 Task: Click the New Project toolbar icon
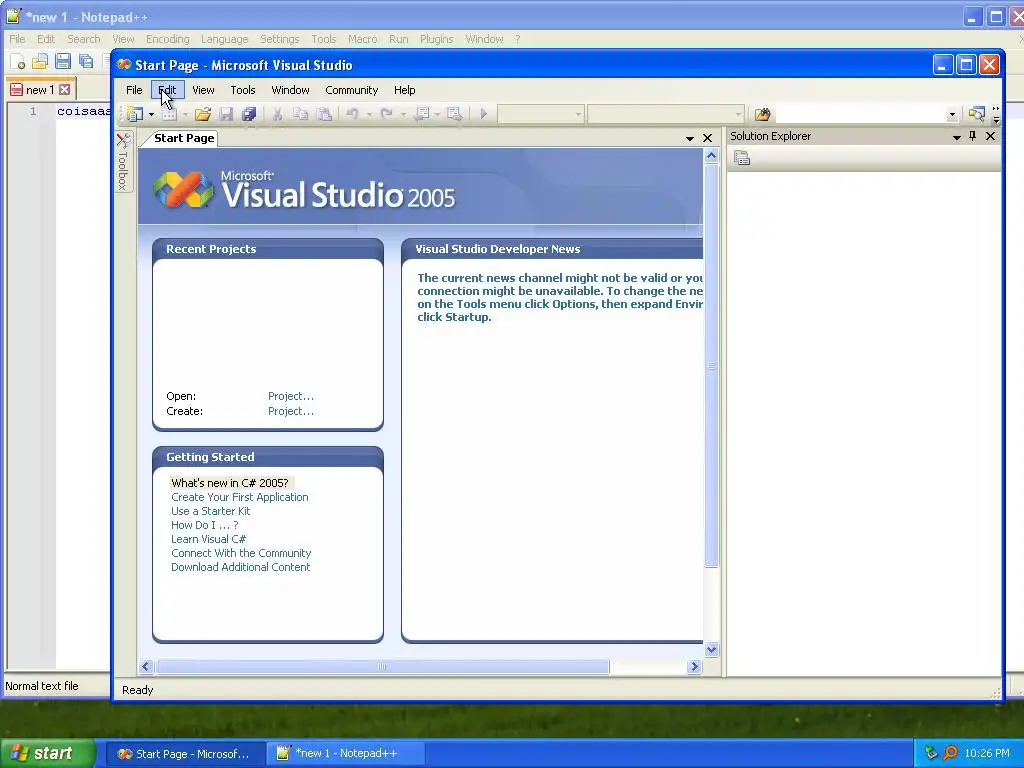pyautogui.click(x=135, y=114)
